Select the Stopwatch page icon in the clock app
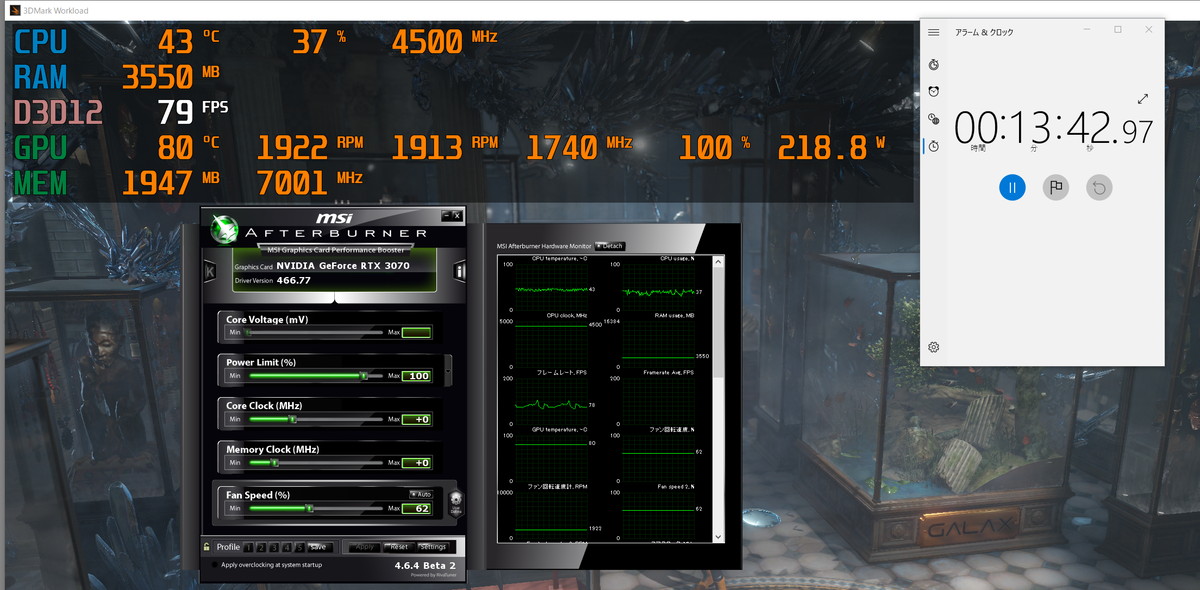 [933, 146]
